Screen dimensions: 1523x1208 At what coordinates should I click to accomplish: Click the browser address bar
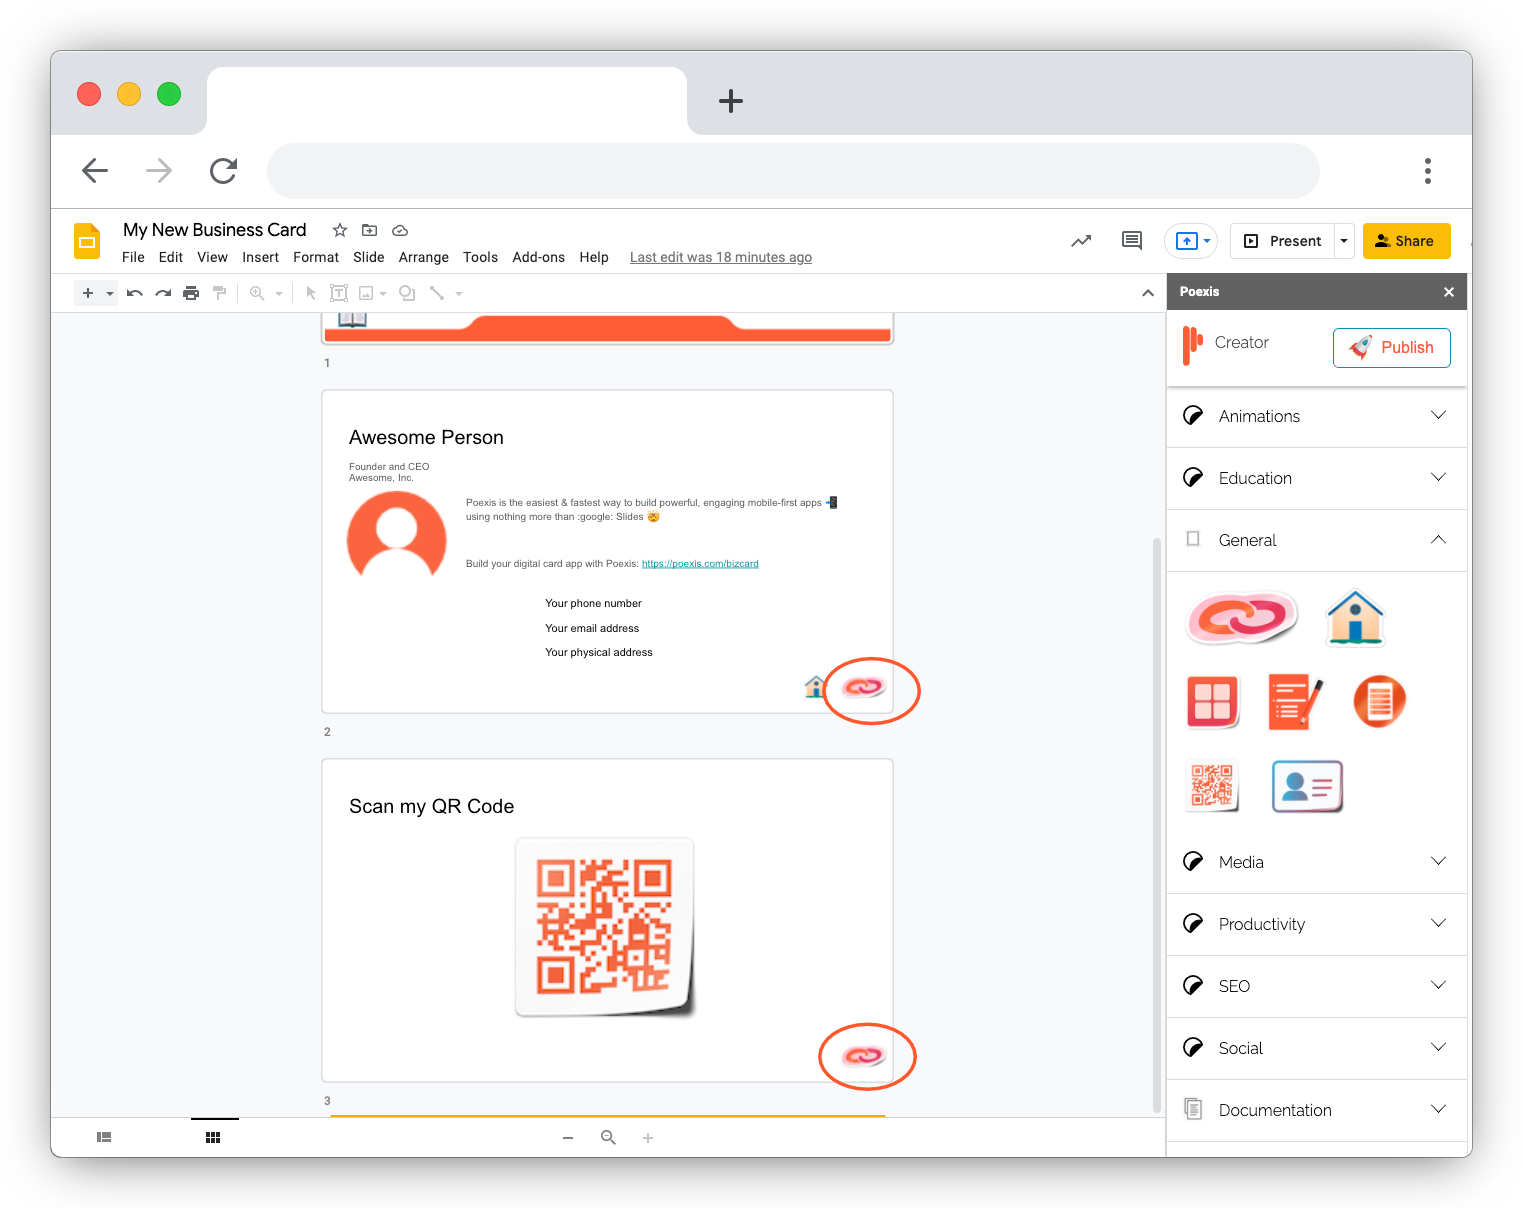click(793, 171)
